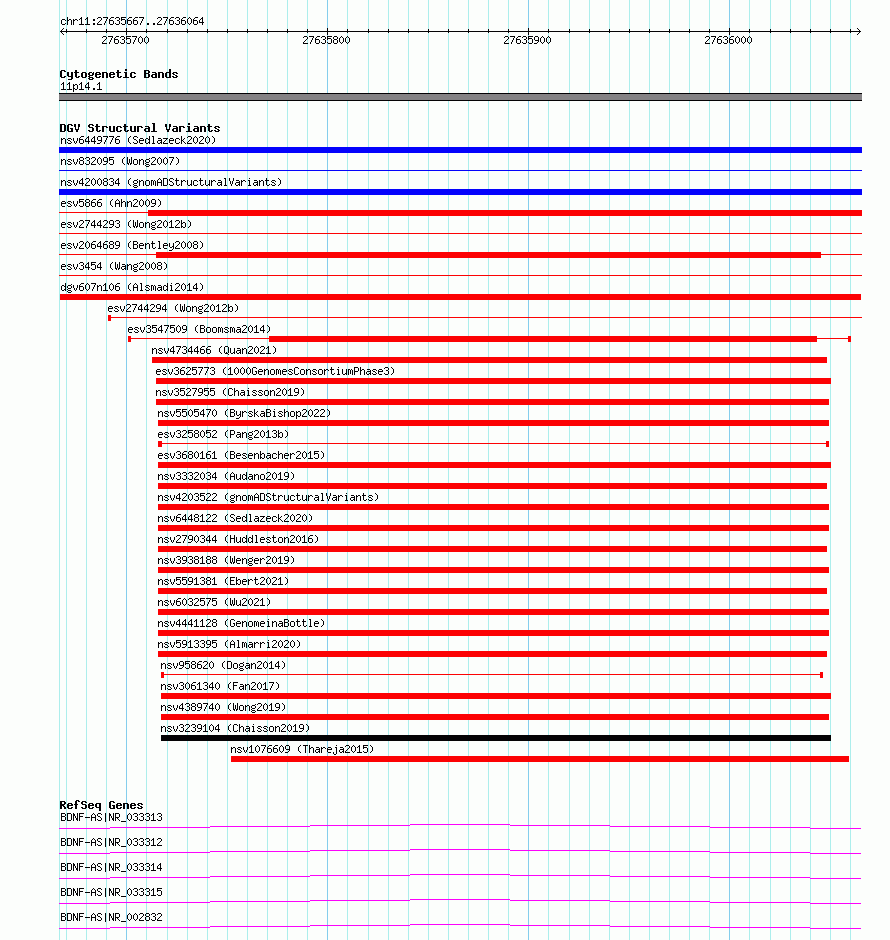Open the nsv3938188 (Wenger2019) label
Screen dimensions: 890x940
[226, 560]
